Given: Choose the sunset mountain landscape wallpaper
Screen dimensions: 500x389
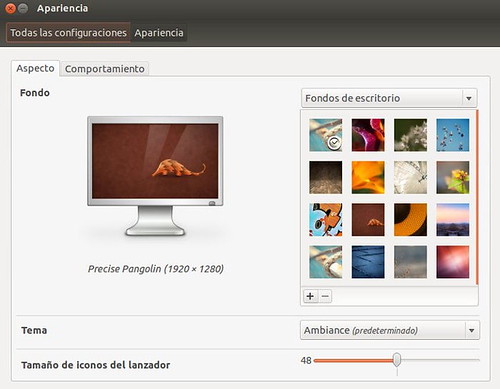Looking at the screenshot, I should 453,220.
